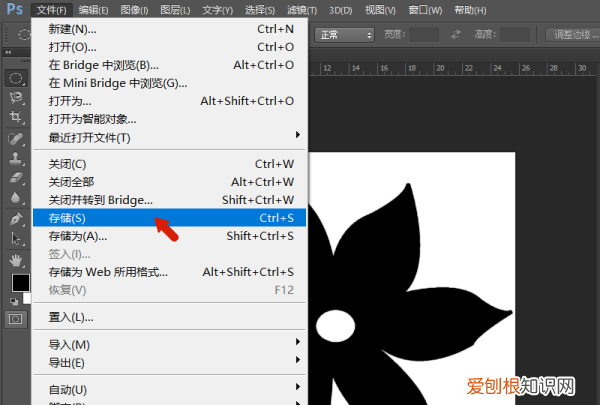The width and height of the screenshot is (600, 405).
Task: Choose 关闭全部 menu entry
Action: click(x=170, y=182)
